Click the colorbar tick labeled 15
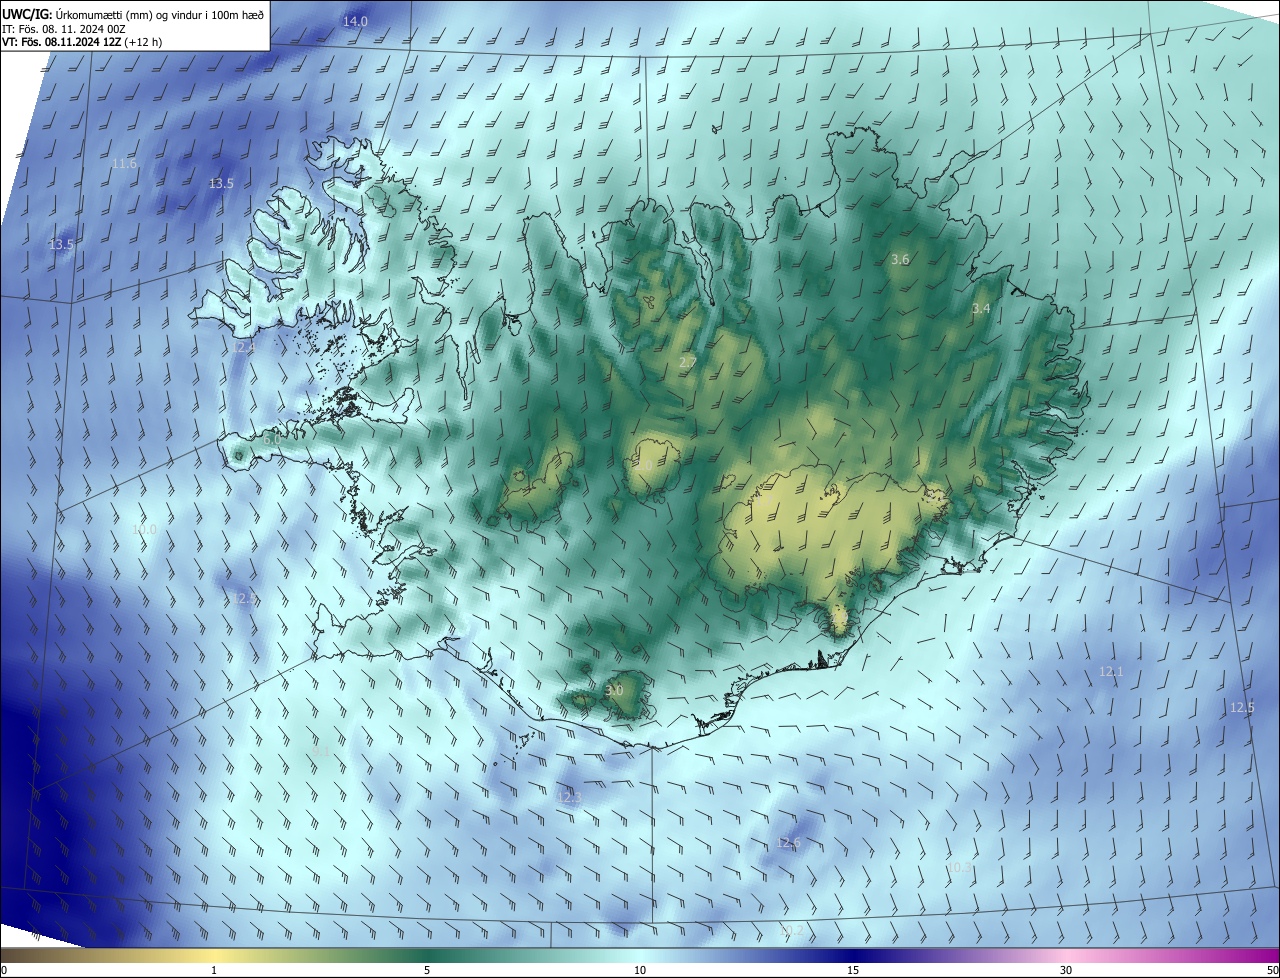Viewport: 1280px width, 978px height. tap(853, 970)
